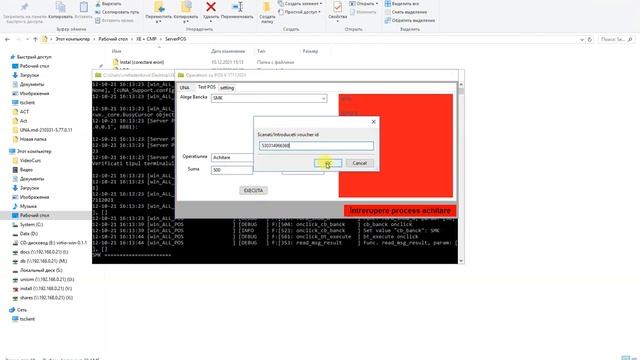Select Новая папка in the navigation pane
Image resolution: width=640 pixels, height=360 pixels.
(33, 139)
